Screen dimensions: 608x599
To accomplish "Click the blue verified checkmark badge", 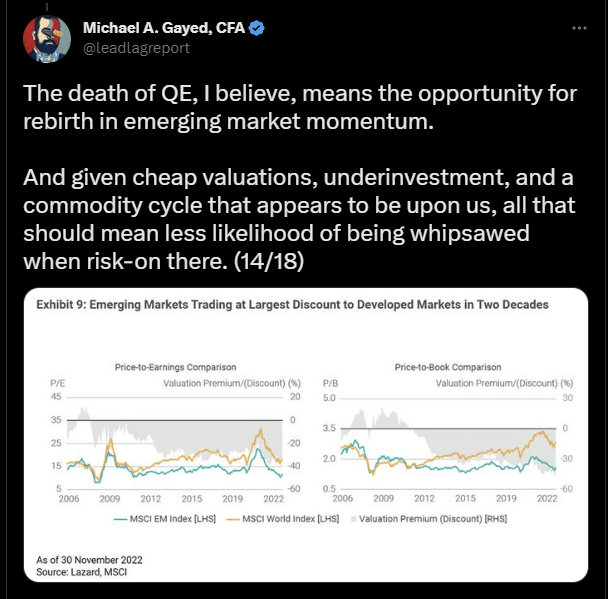I will (256, 28).
